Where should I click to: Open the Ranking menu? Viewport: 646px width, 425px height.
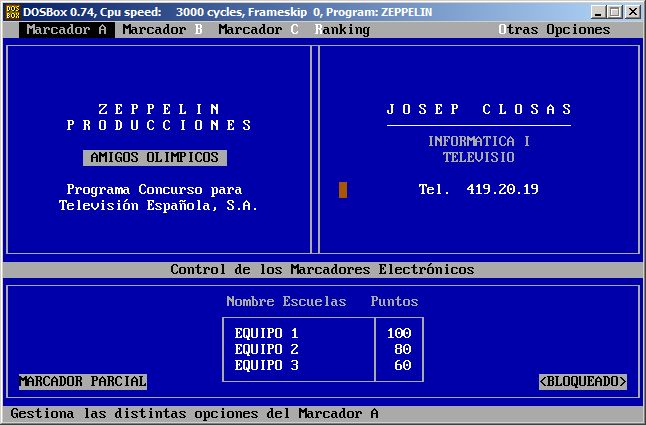pyautogui.click(x=342, y=30)
